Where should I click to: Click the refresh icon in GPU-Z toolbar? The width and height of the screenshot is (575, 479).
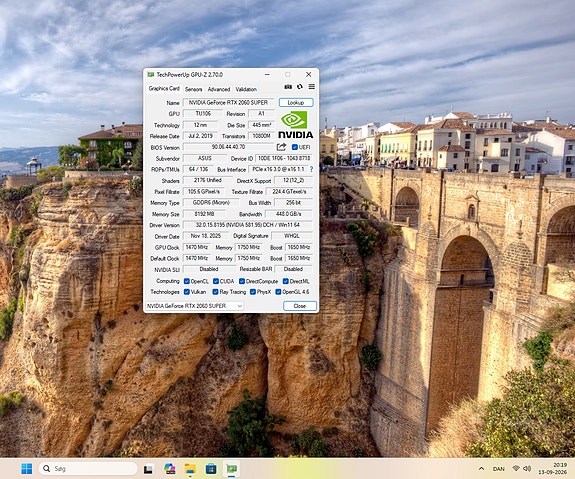(x=300, y=87)
